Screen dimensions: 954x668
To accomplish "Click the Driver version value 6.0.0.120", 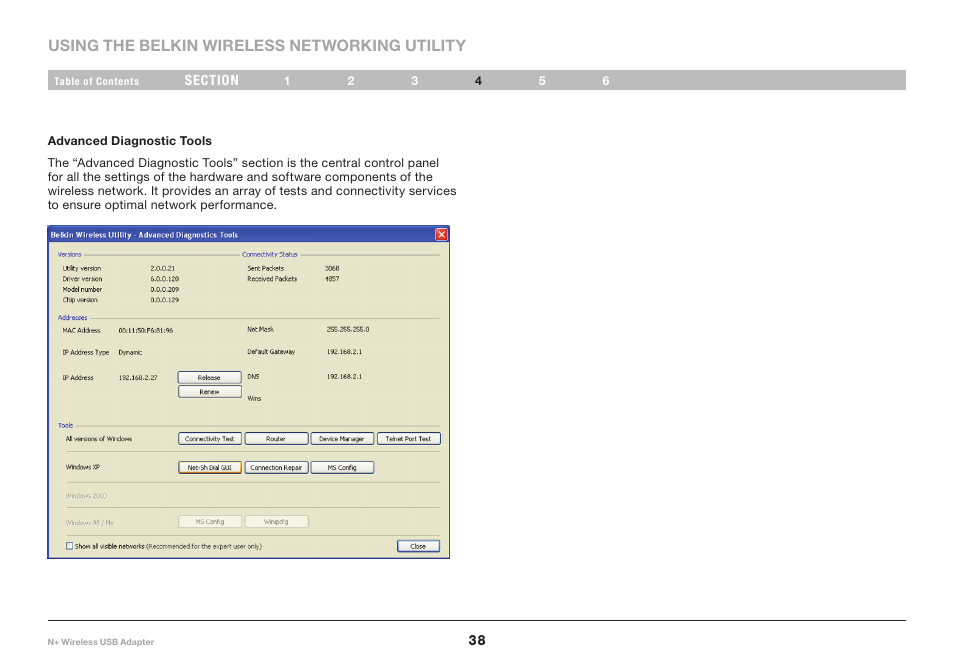I will pos(164,279).
